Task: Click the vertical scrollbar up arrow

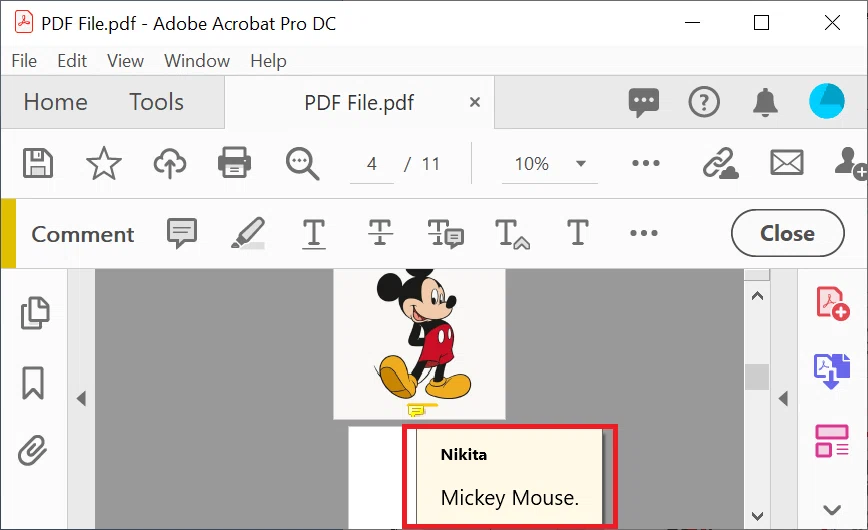Action: (x=757, y=296)
